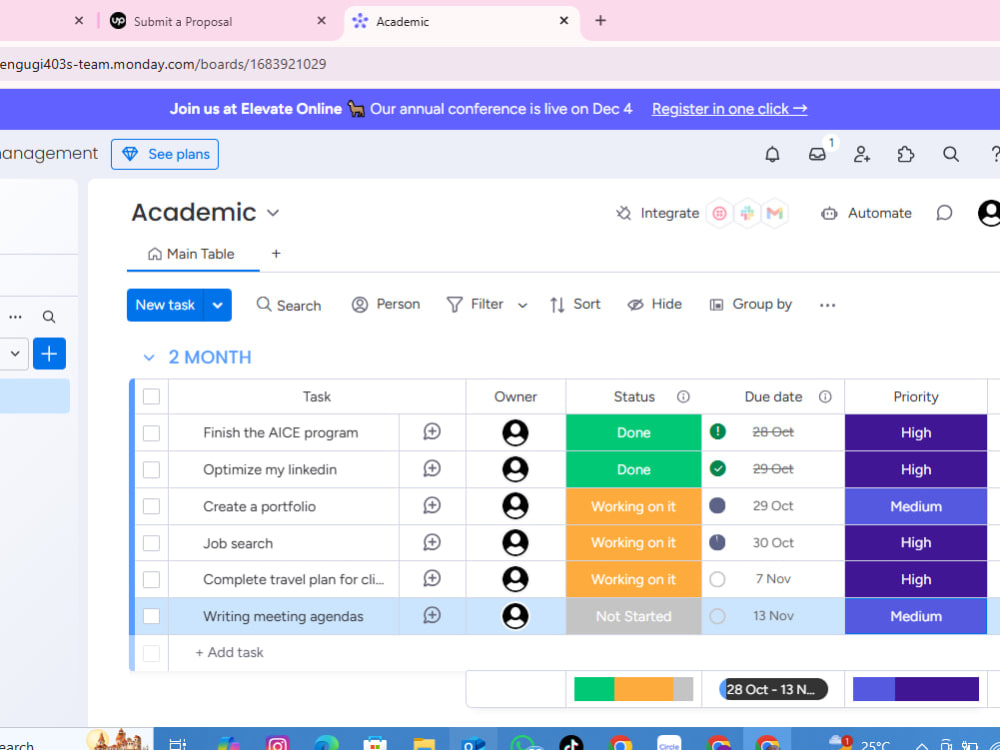Open conversation for Finish the AICE program
Image resolution: width=1000 pixels, height=750 pixels.
click(x=432, y=432)
